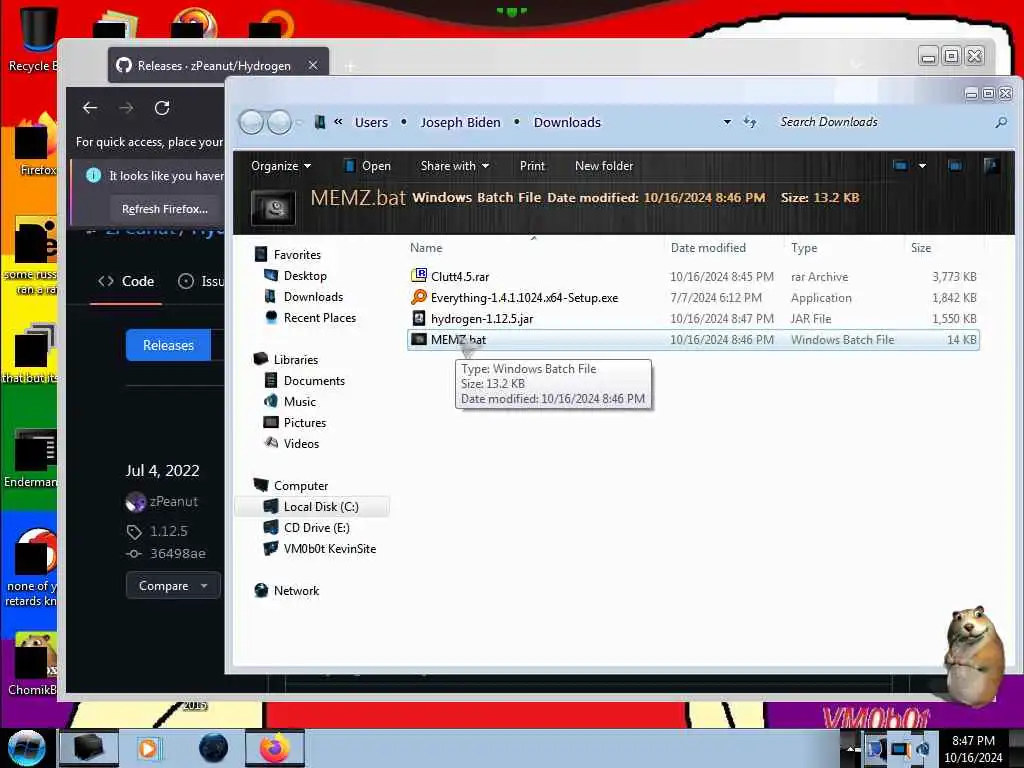This screenshot has height=768, width=1024.
Task: Click the Desktop icon under Favorites
Action: tap(270, 275)
